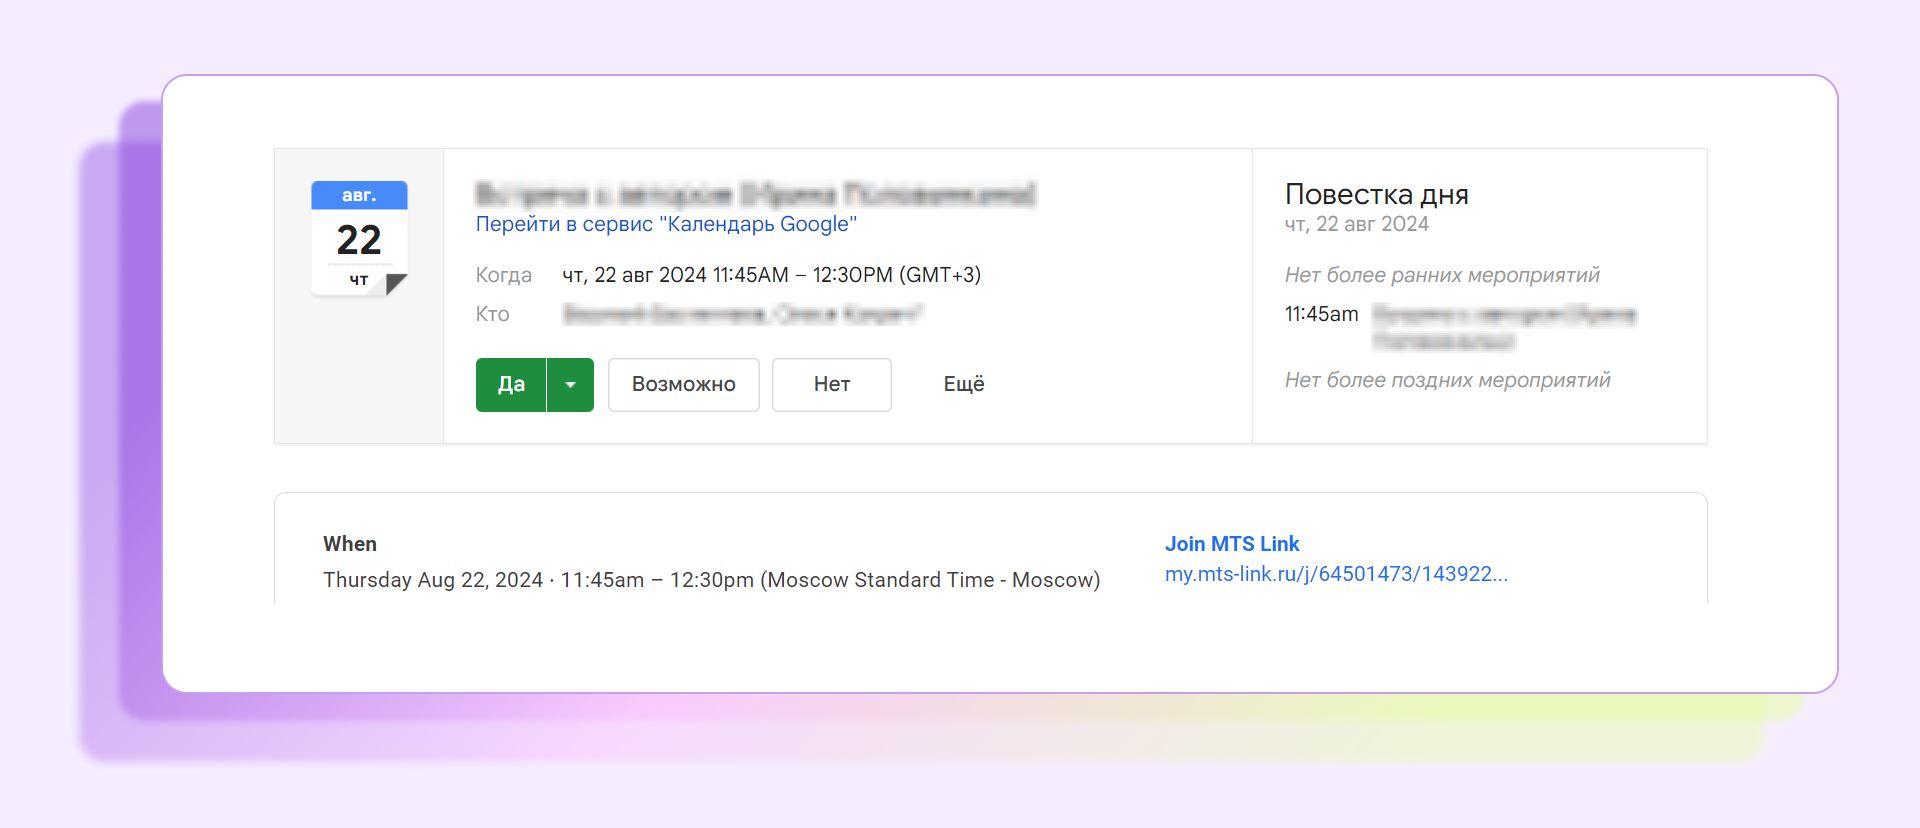Click Нет более поздних мероприятий text

tap(1448, 380)
